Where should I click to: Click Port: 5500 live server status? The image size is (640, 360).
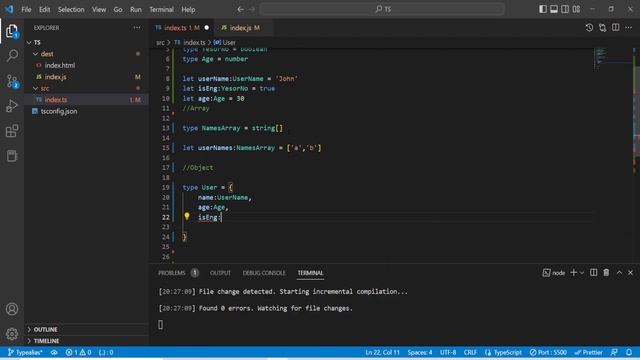click(548, 352)
